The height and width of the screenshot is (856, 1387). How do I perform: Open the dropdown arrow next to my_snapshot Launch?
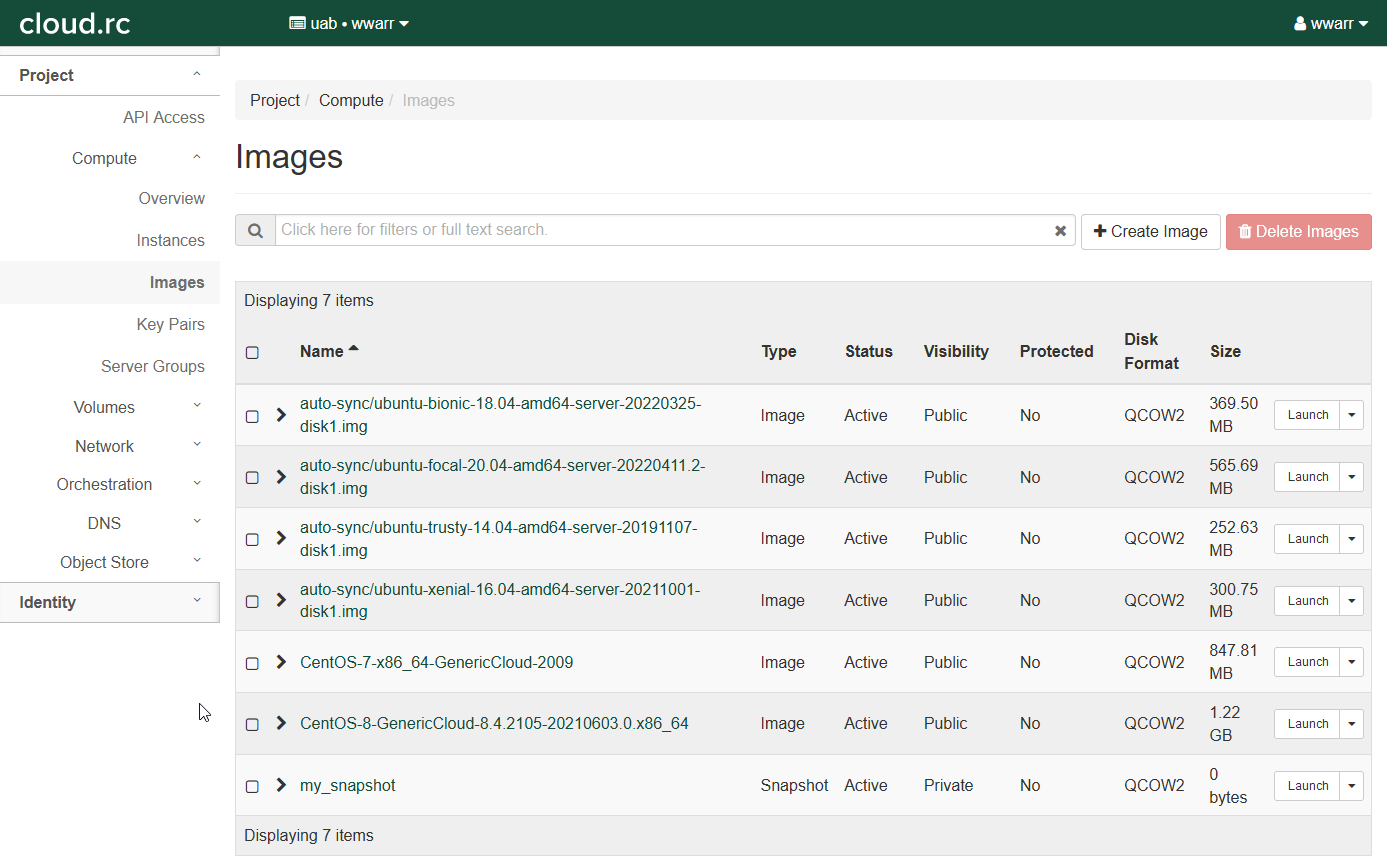coord(1351,786)
